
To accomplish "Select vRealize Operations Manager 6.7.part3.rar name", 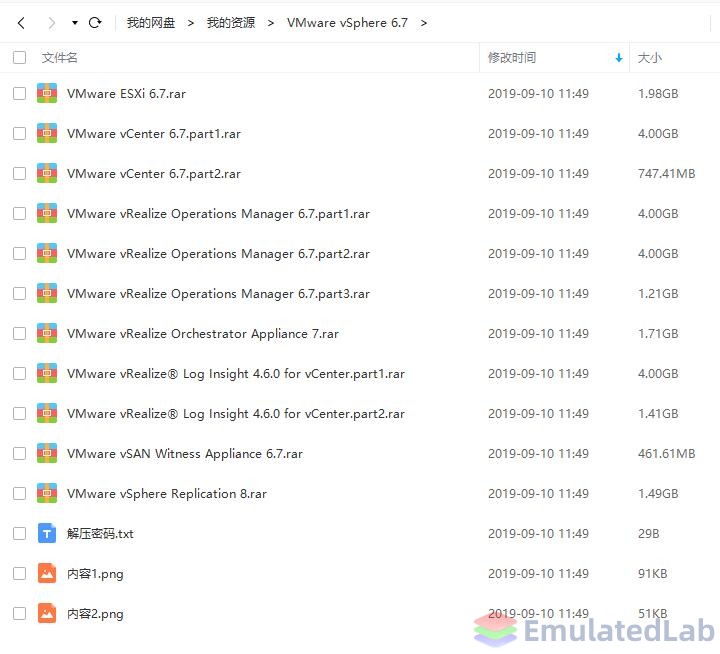I will coord(219,293).
